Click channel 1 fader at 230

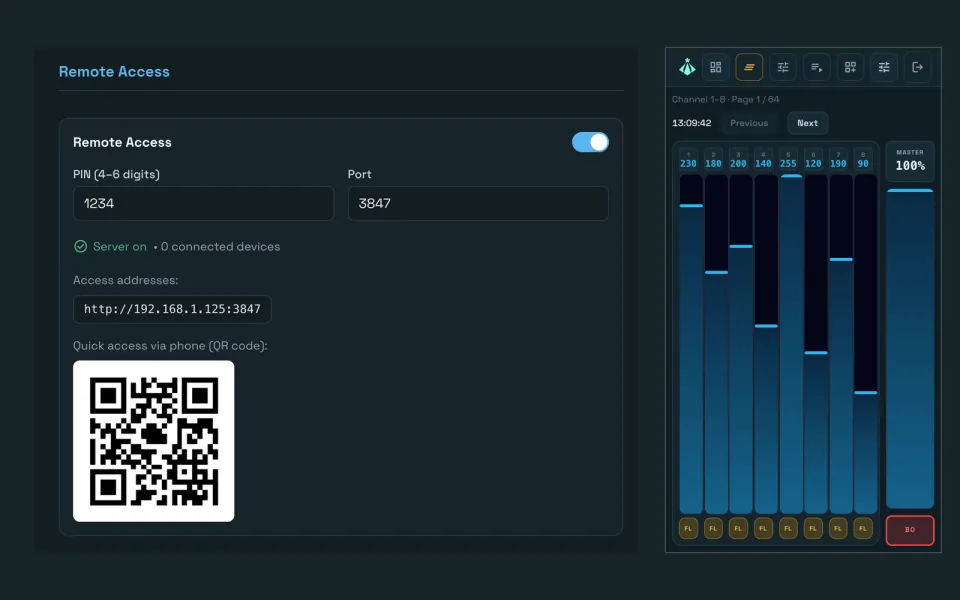(x=691, y=344)
